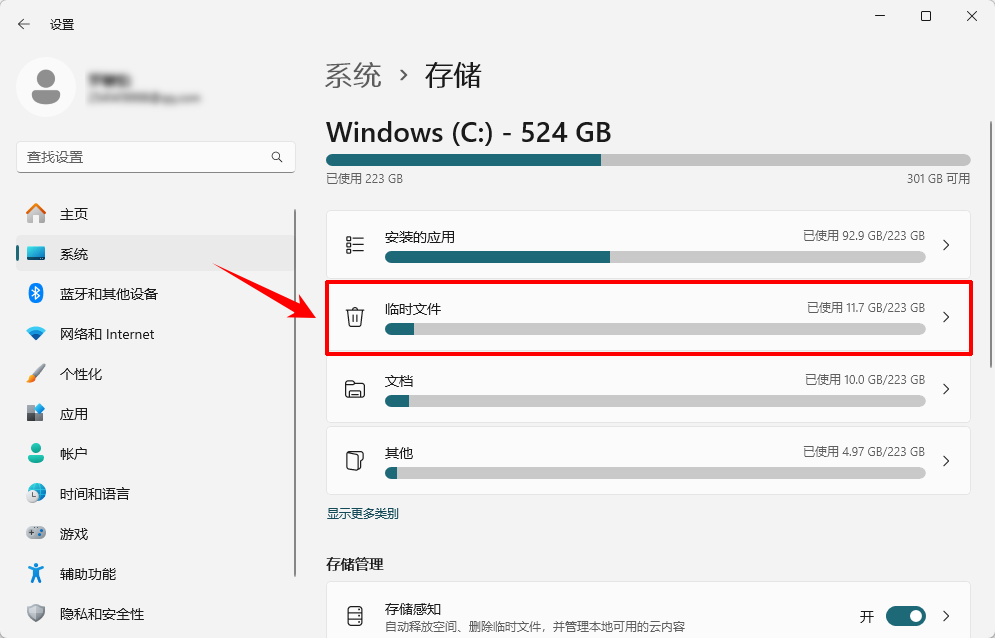Click the folder icon beside 文档
This screenshot has width=995, height=638.
(355, 389)
